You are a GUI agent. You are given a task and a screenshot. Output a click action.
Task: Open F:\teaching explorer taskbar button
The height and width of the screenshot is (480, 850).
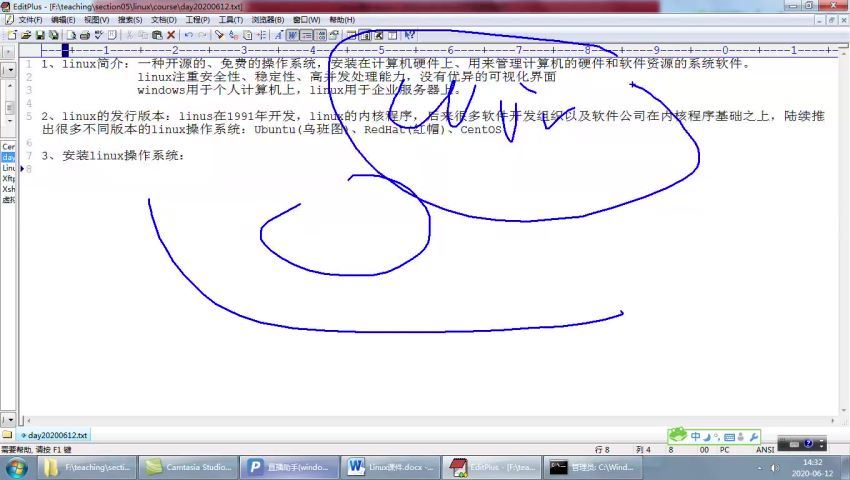coord(87,467)
